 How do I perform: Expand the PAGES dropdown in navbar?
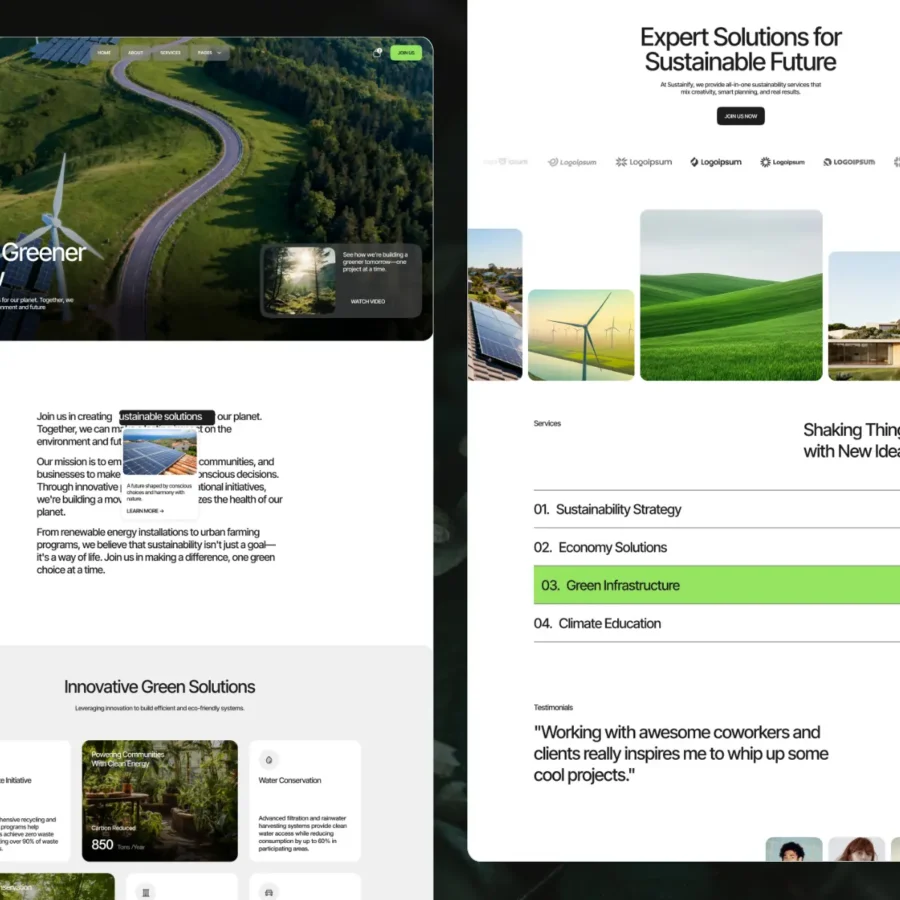210,53
